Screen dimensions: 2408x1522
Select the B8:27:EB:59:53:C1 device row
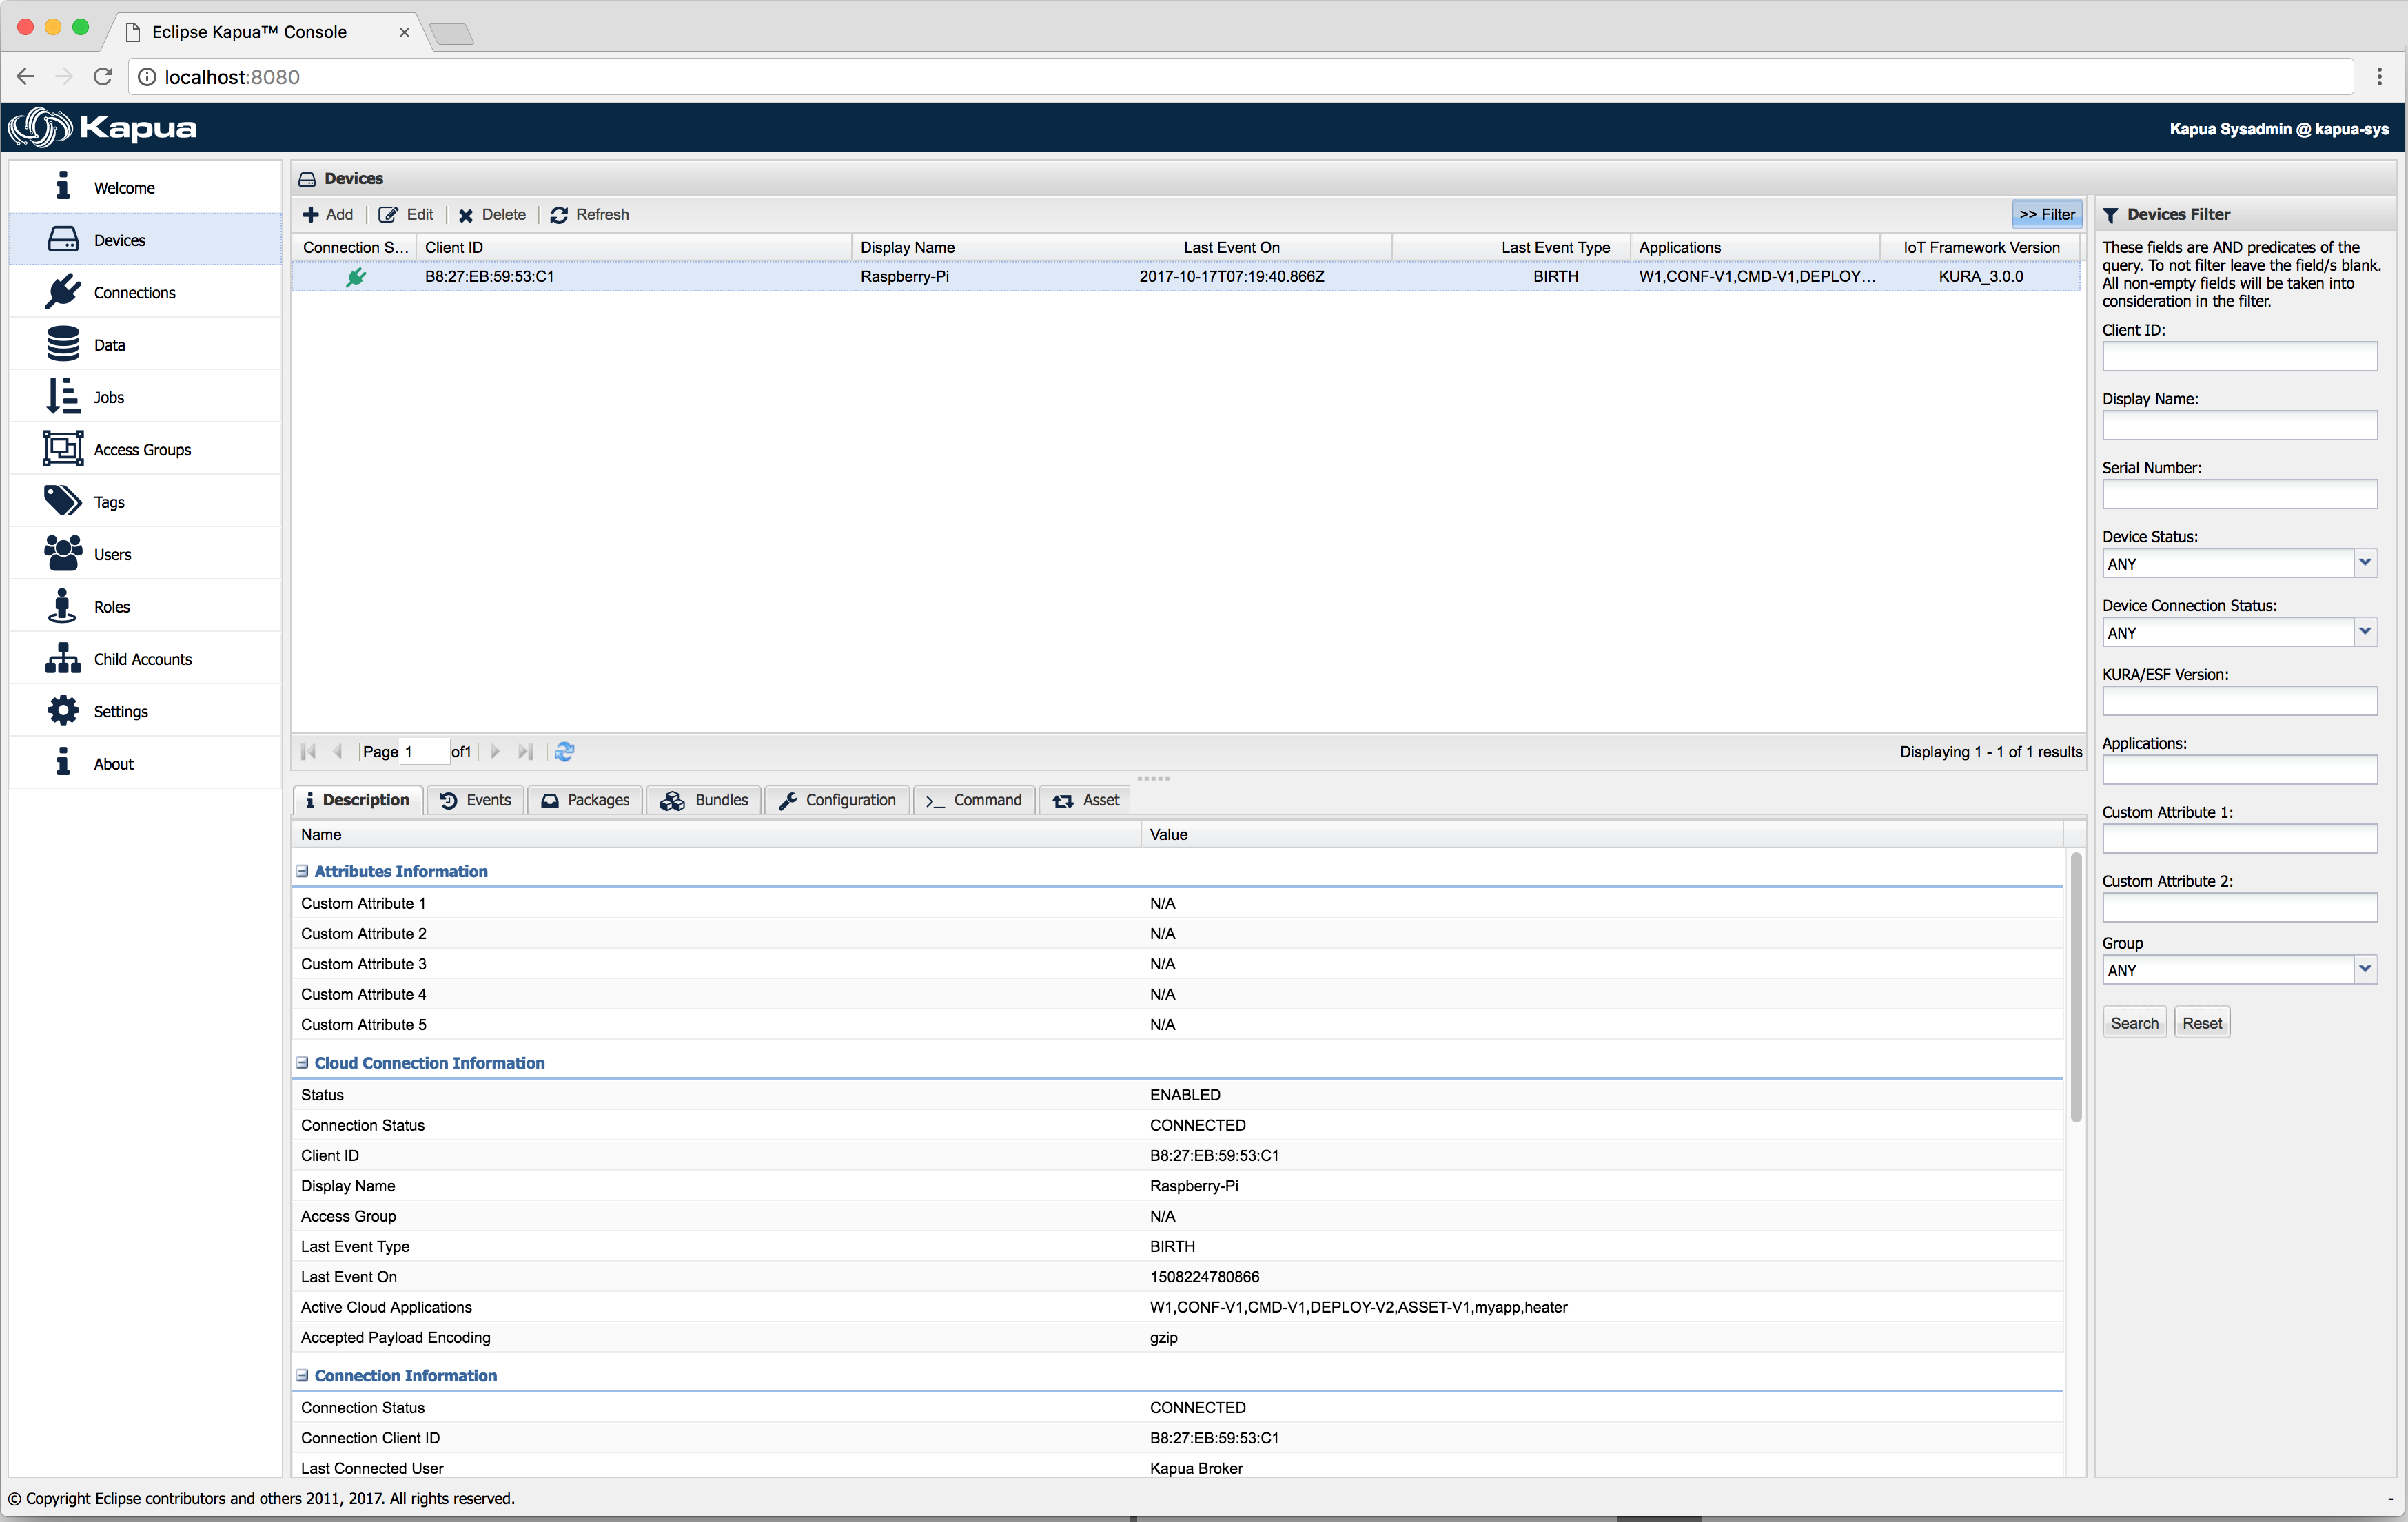tap(1186, 277)
